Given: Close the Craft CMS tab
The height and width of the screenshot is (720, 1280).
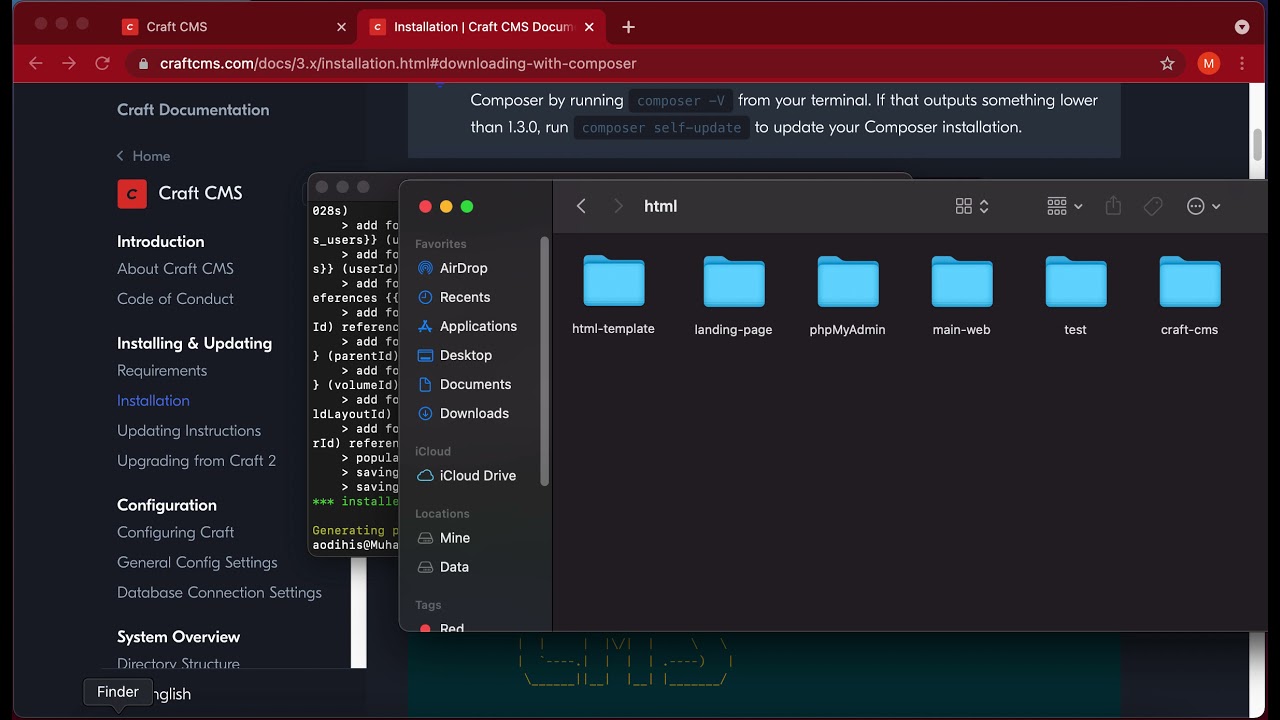Looking at the screenshot, I should coord(341,27).
